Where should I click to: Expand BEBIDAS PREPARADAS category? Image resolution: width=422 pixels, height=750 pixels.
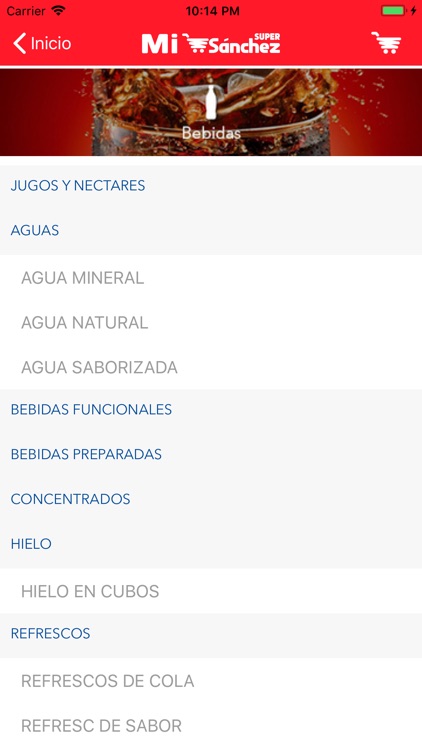(x=211, y=454)
